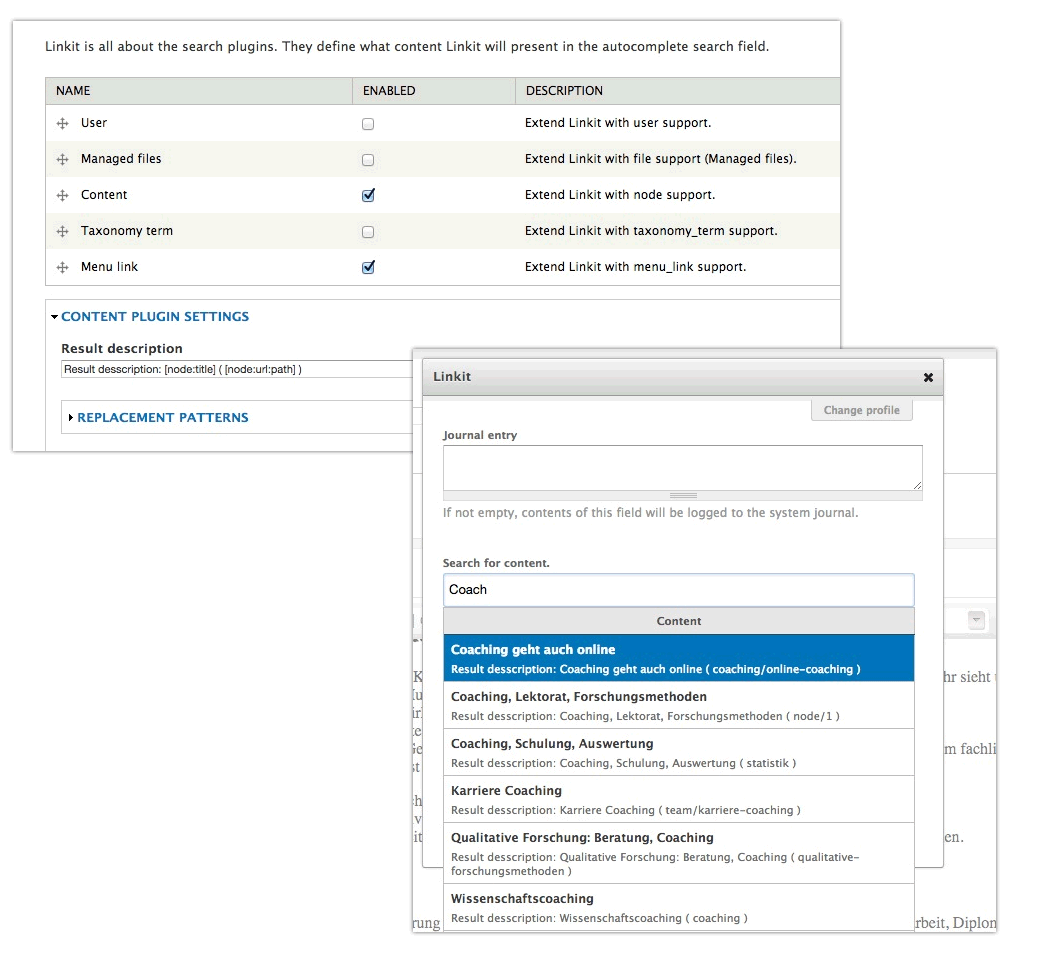Click the dropdown arrow behind Linkit dialog
The height and width of the screenshot is (965, 1045).
pos(976,620)
